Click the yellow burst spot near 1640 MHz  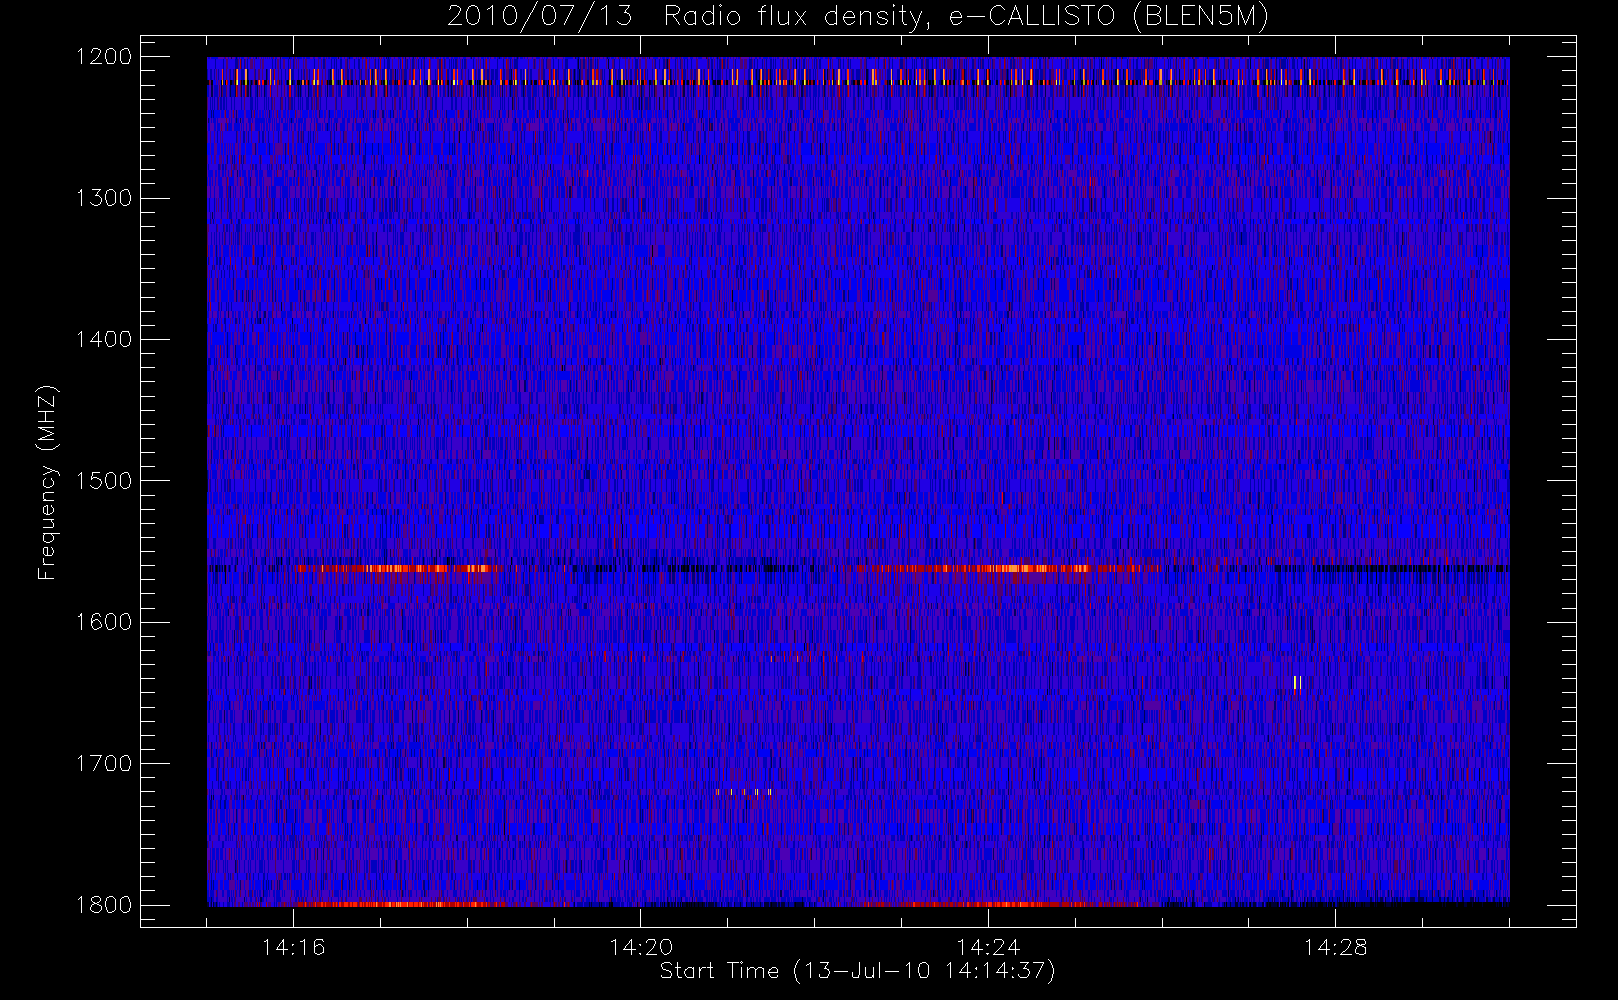click(1297, 683)
